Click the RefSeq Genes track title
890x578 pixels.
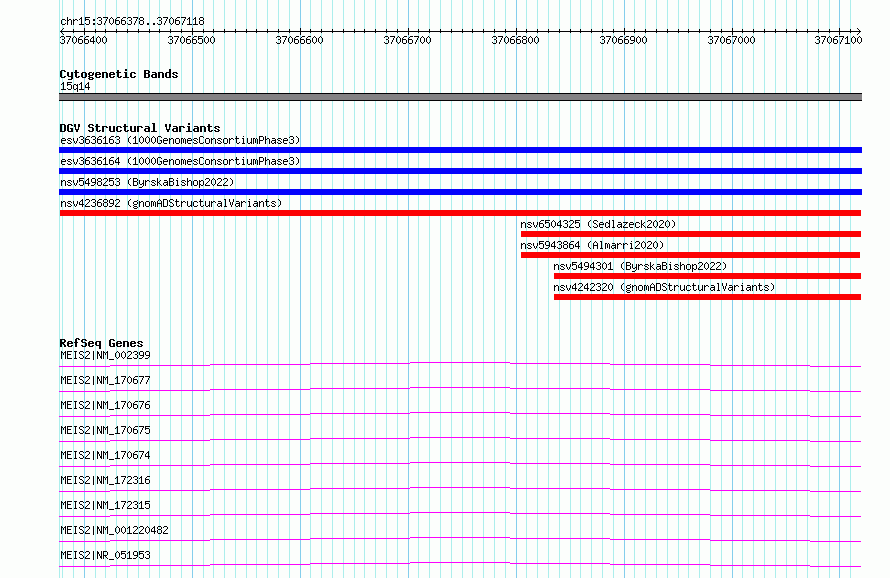101,343
